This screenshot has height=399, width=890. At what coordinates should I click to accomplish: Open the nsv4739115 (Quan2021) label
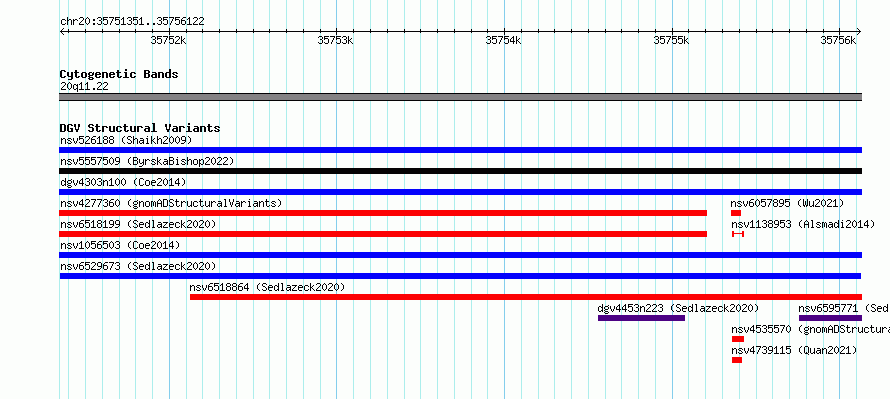[794, 350]
